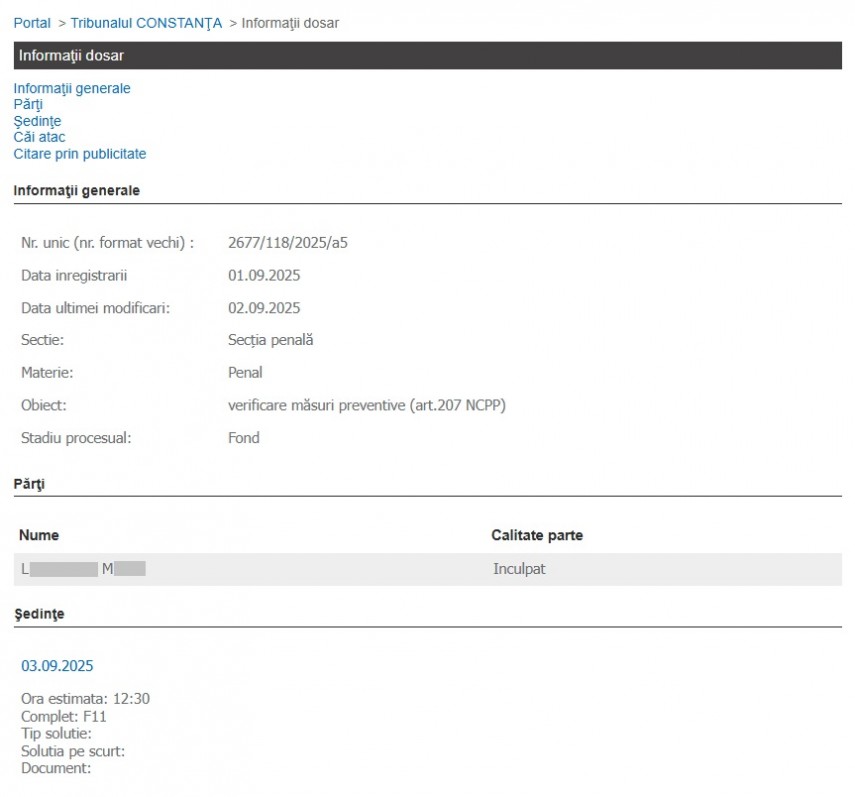Click the verificare măsuri preventive object text
The image size is (855, 797).
(367, 405)
